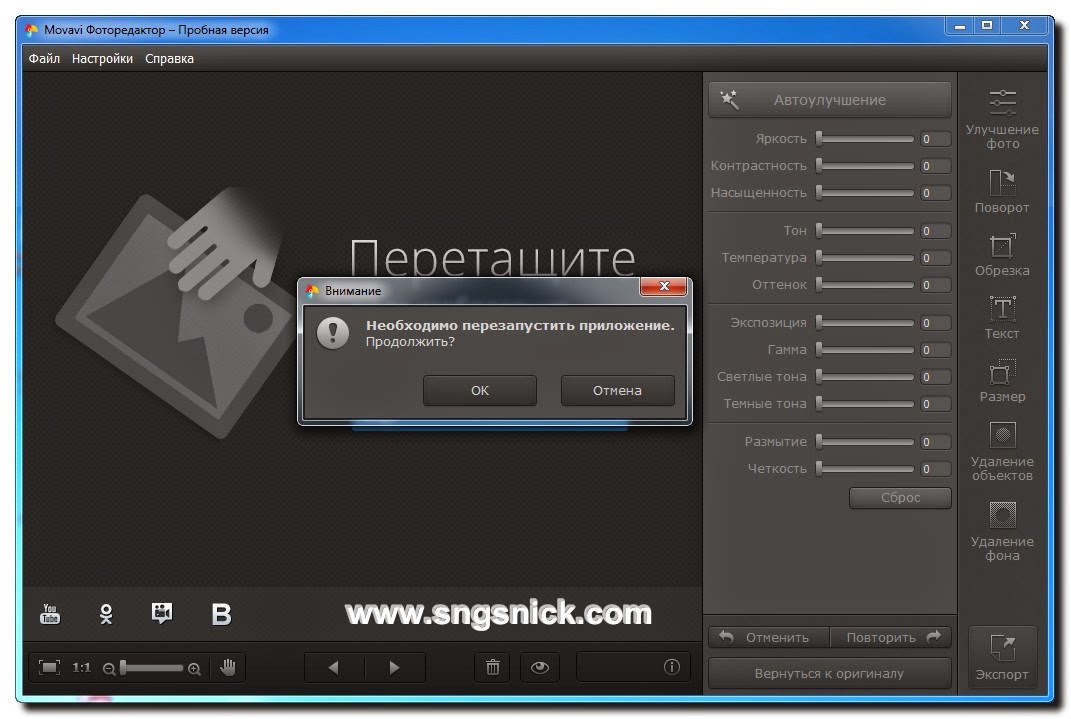1071x719 pixels.
Task: Click the Светлые тона slider
Action: (x=865, y=377)
